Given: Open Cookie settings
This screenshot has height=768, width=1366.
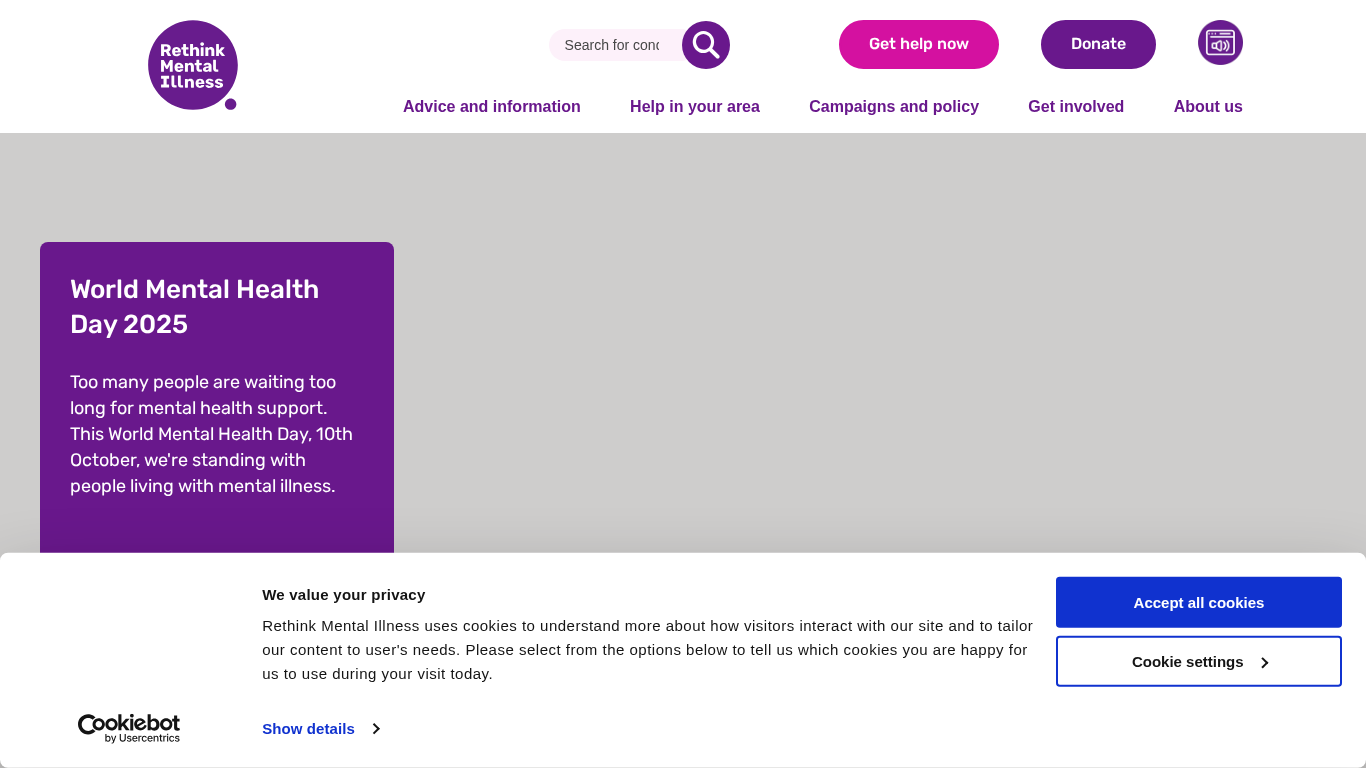Looking at the screenshot, I should click(x=1187, y=662).
